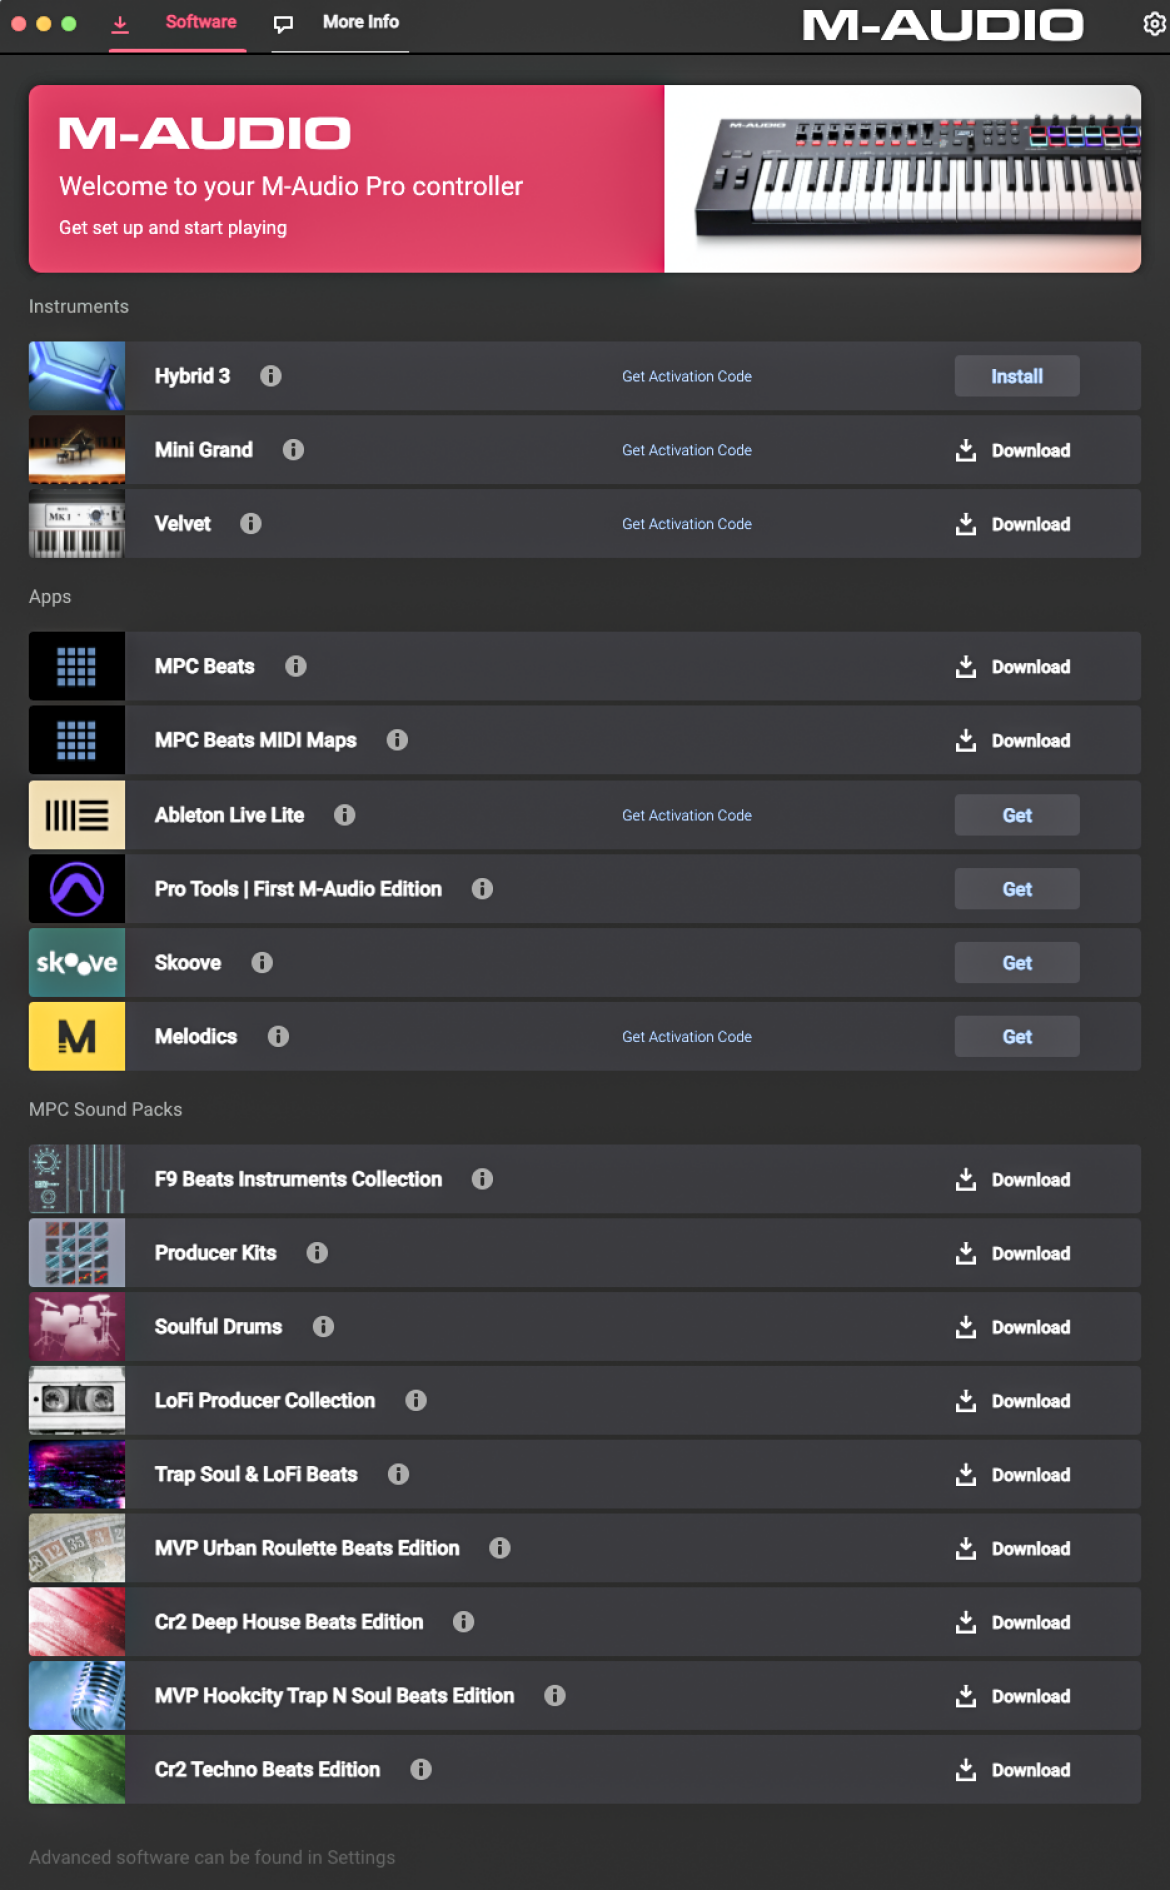1170x1890 pixels.
Task: Open Cr2 Deep House Beats Edition info
Action: click(463, 1622)
